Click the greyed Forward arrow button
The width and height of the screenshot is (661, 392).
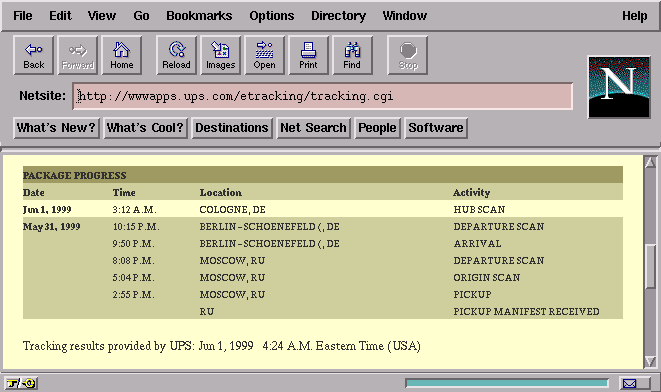[78, 55]
